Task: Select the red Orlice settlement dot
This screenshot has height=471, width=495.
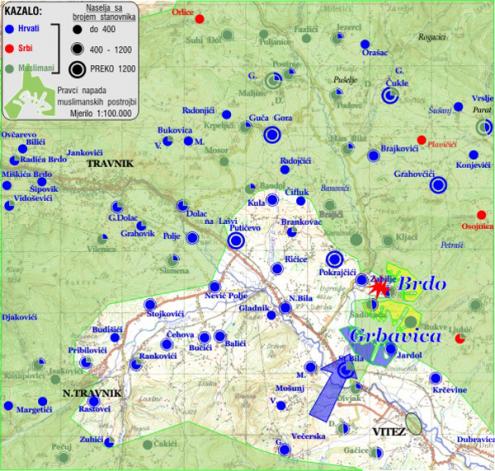Action: [200, 19]
